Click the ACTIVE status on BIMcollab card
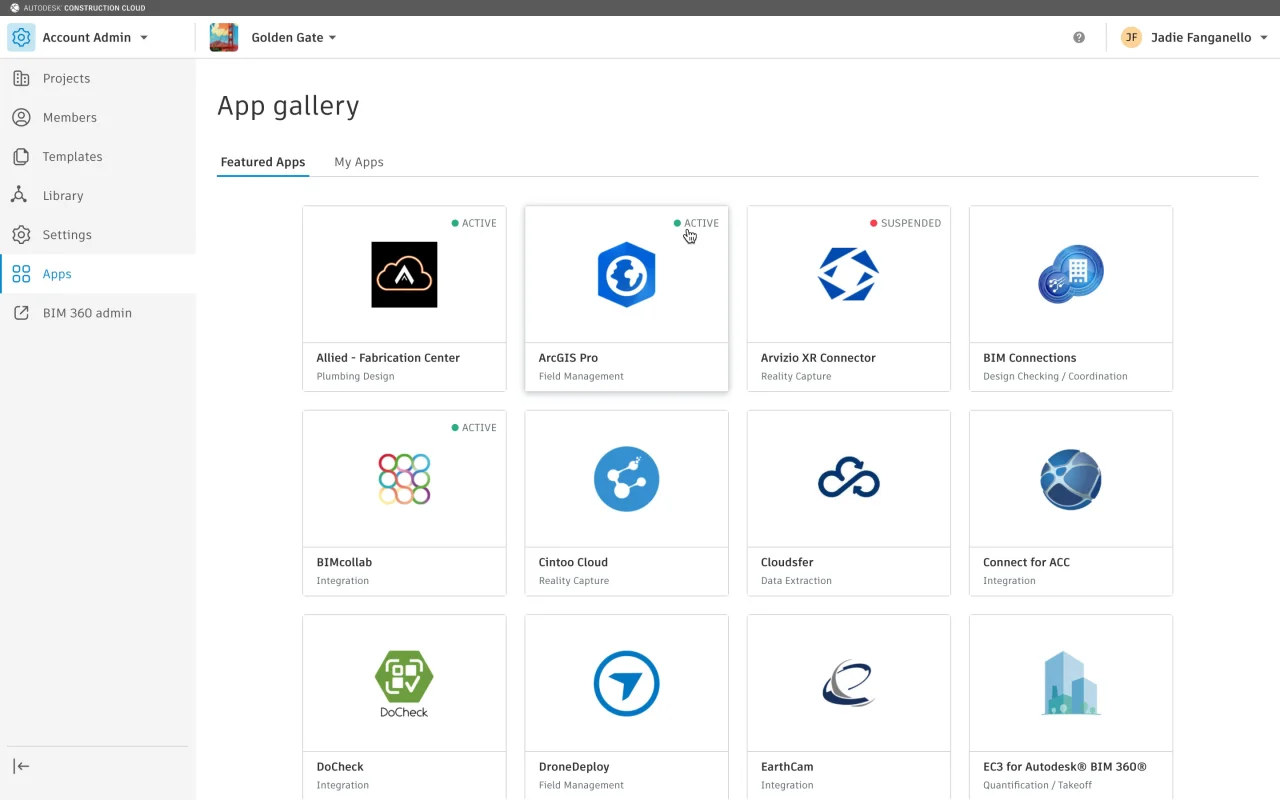The height and width of the screenshot is (800, 1280). [474, 427]
